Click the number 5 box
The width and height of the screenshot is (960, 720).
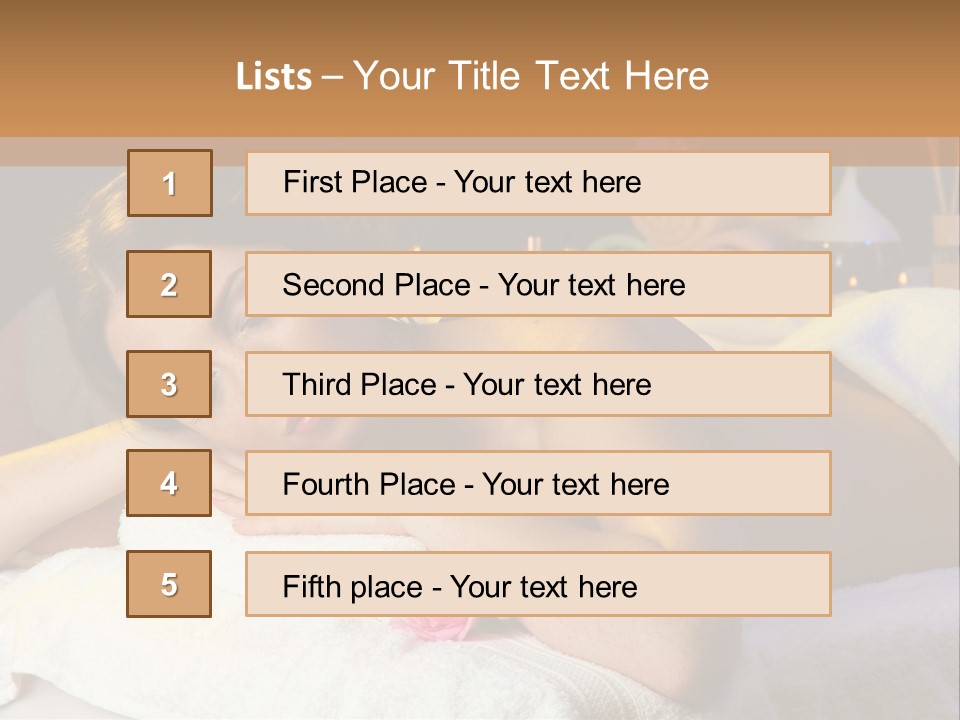[x=169, y=583]
